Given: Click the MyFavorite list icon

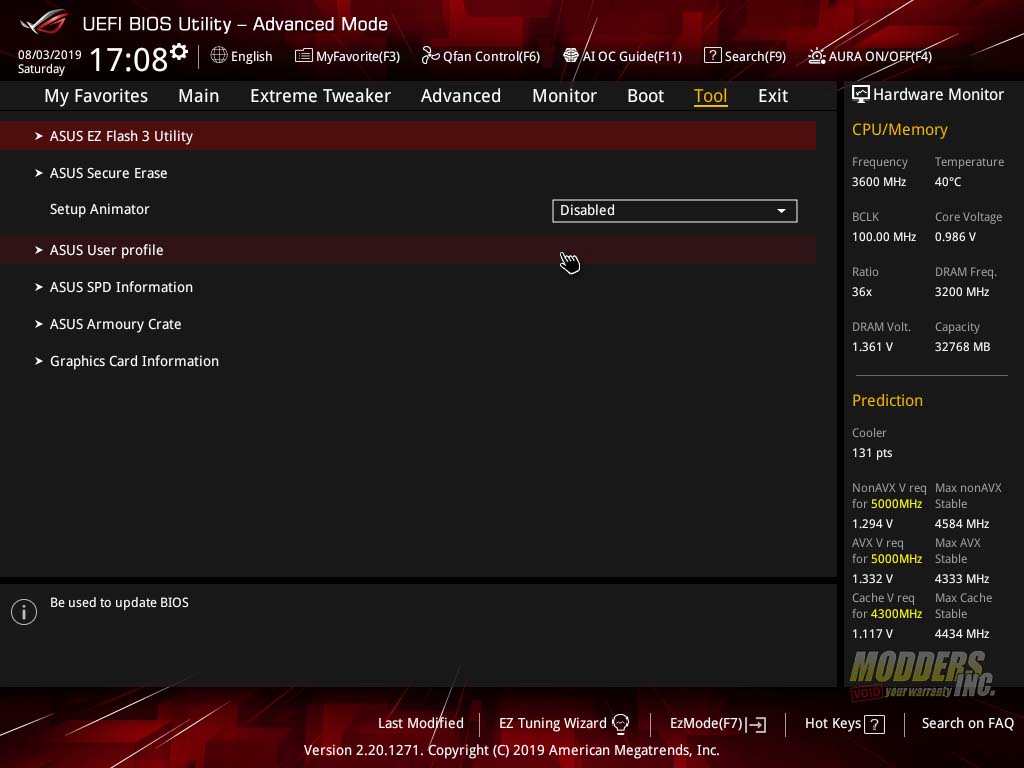Looking at the screenshot, I should (304, 56).
